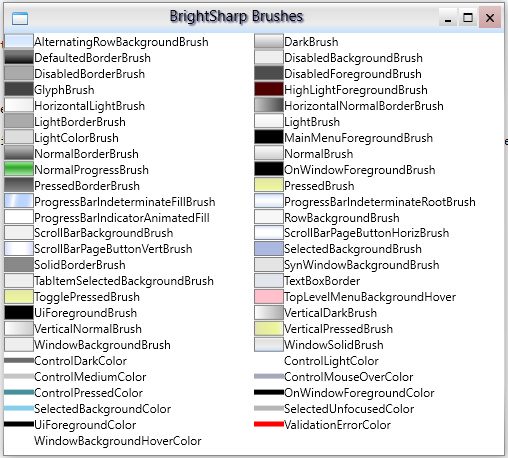This screenshot has height=458, width=508.
Task: Select NormalBorderBrush label text
Action: (86, 154)
